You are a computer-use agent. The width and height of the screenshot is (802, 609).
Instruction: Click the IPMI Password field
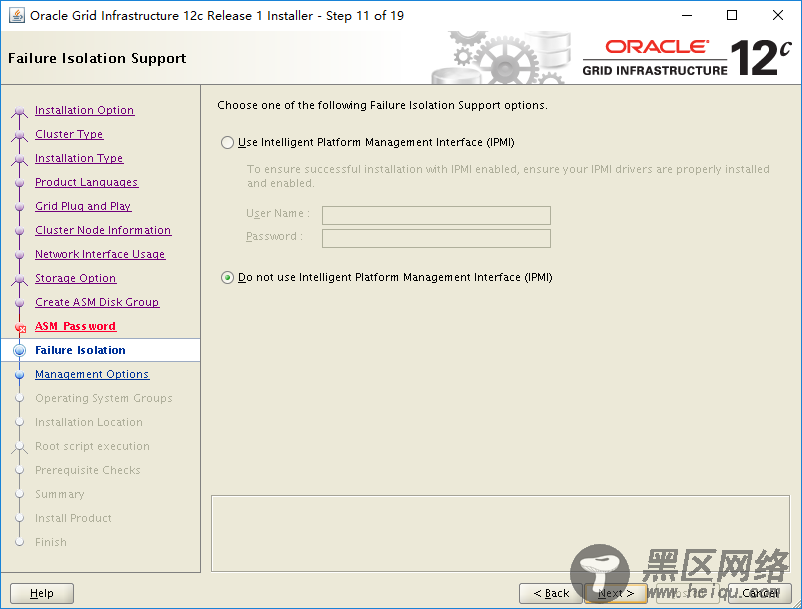pos(436,238)
